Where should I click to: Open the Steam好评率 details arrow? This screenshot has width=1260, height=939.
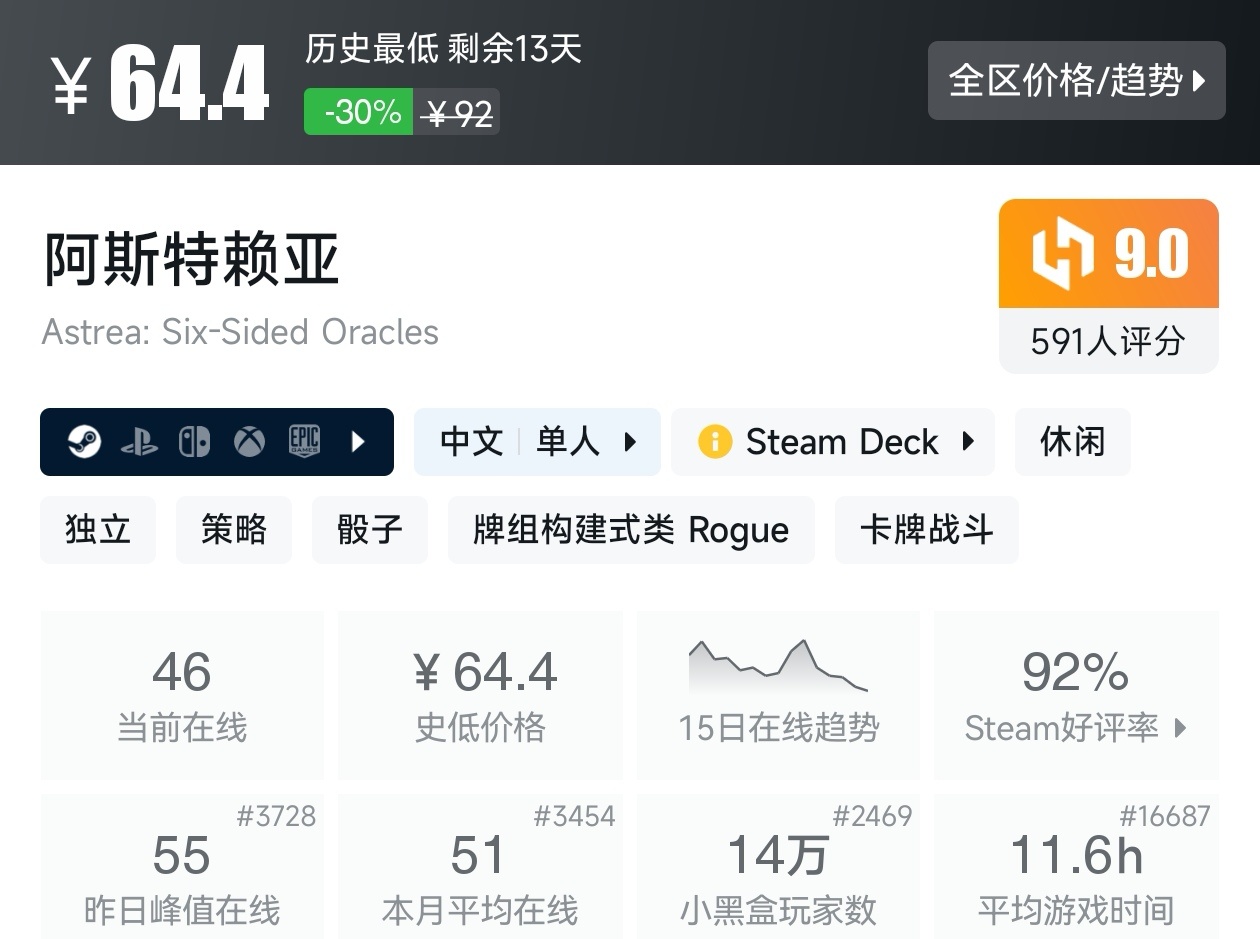pos(1180,728)
